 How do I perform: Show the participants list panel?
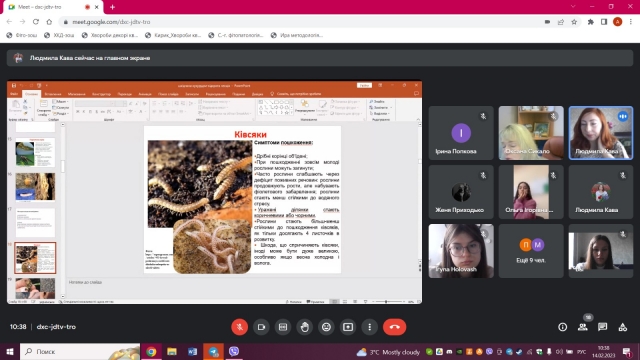coord(582,327)
